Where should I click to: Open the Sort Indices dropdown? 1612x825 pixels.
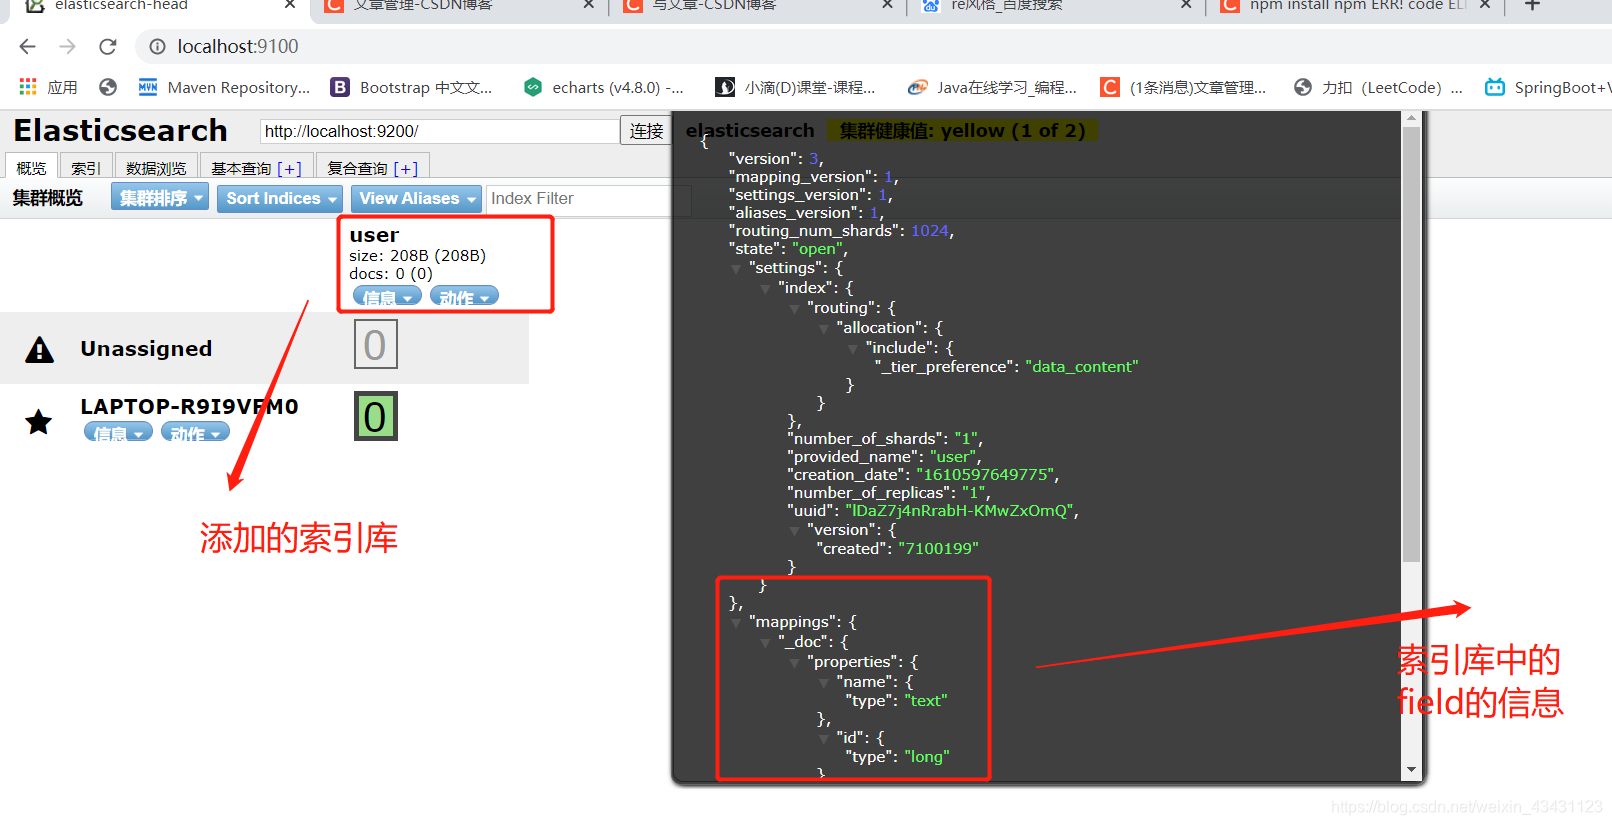coord(280,198)
